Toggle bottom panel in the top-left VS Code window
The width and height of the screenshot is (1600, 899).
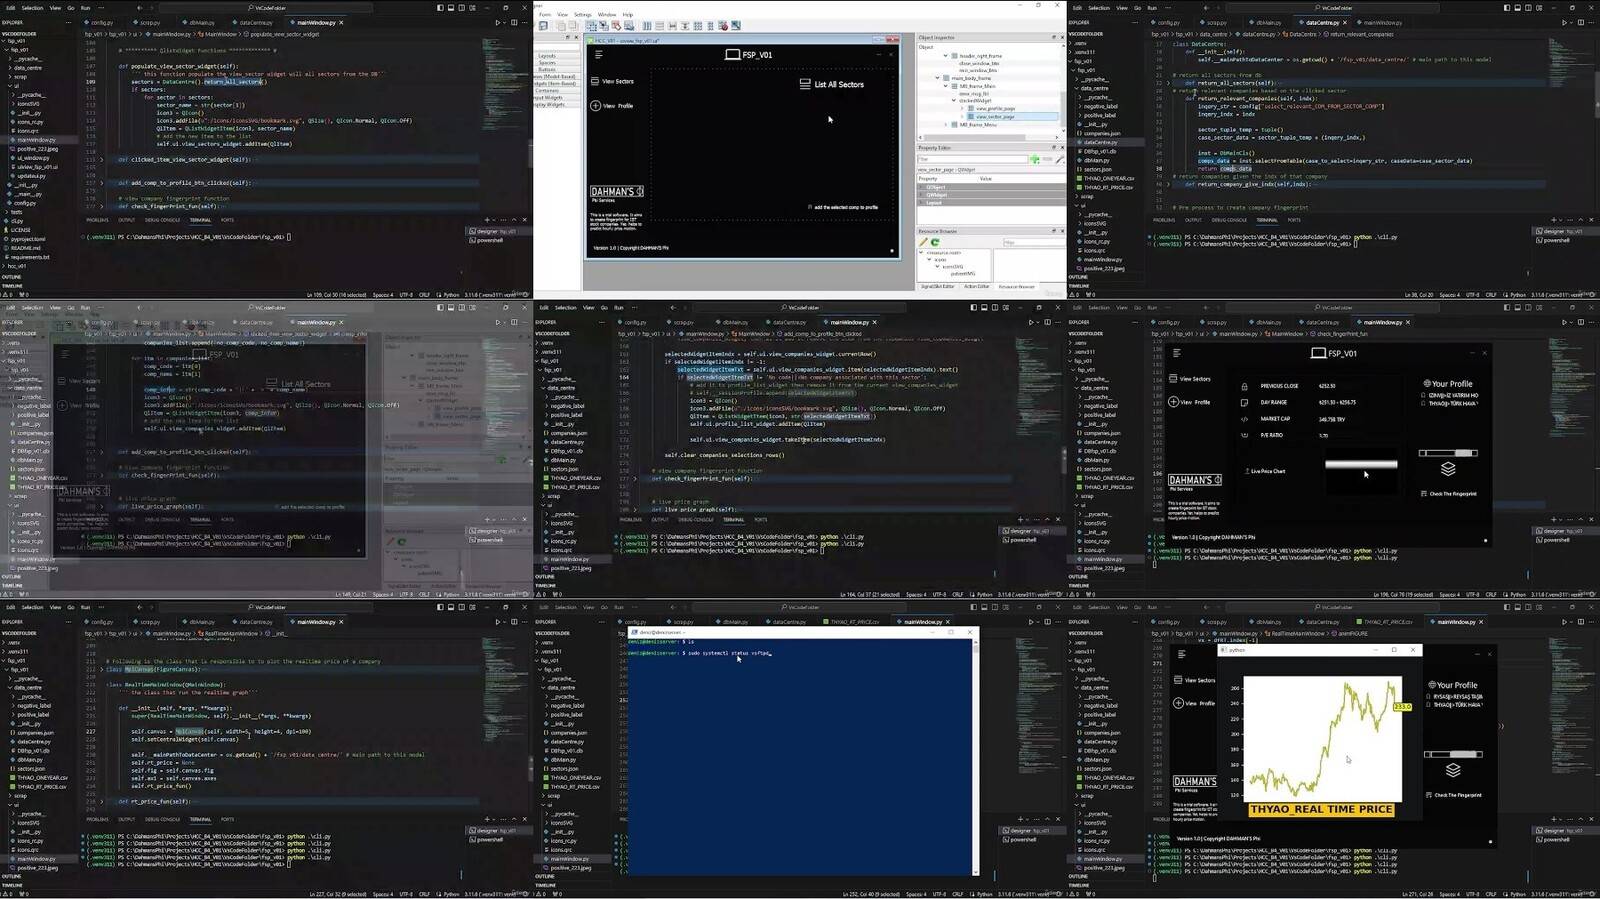(450, 8)
